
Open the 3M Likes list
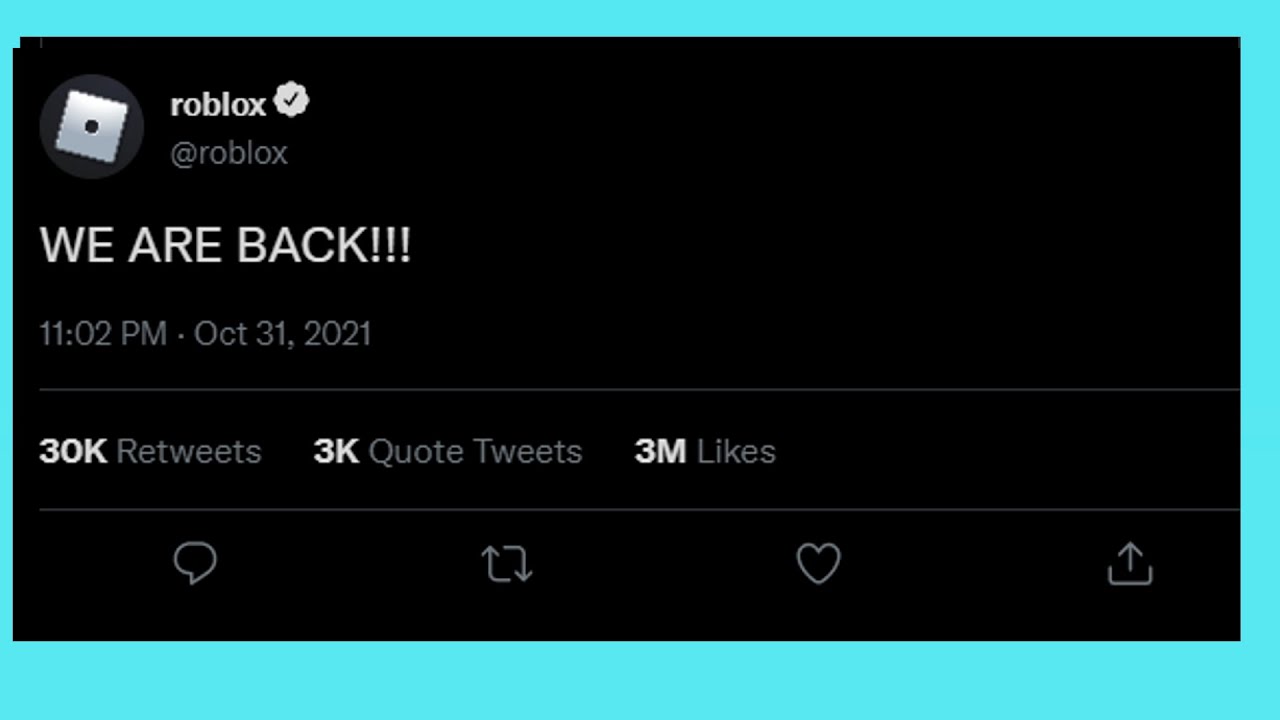pos(705,451)
